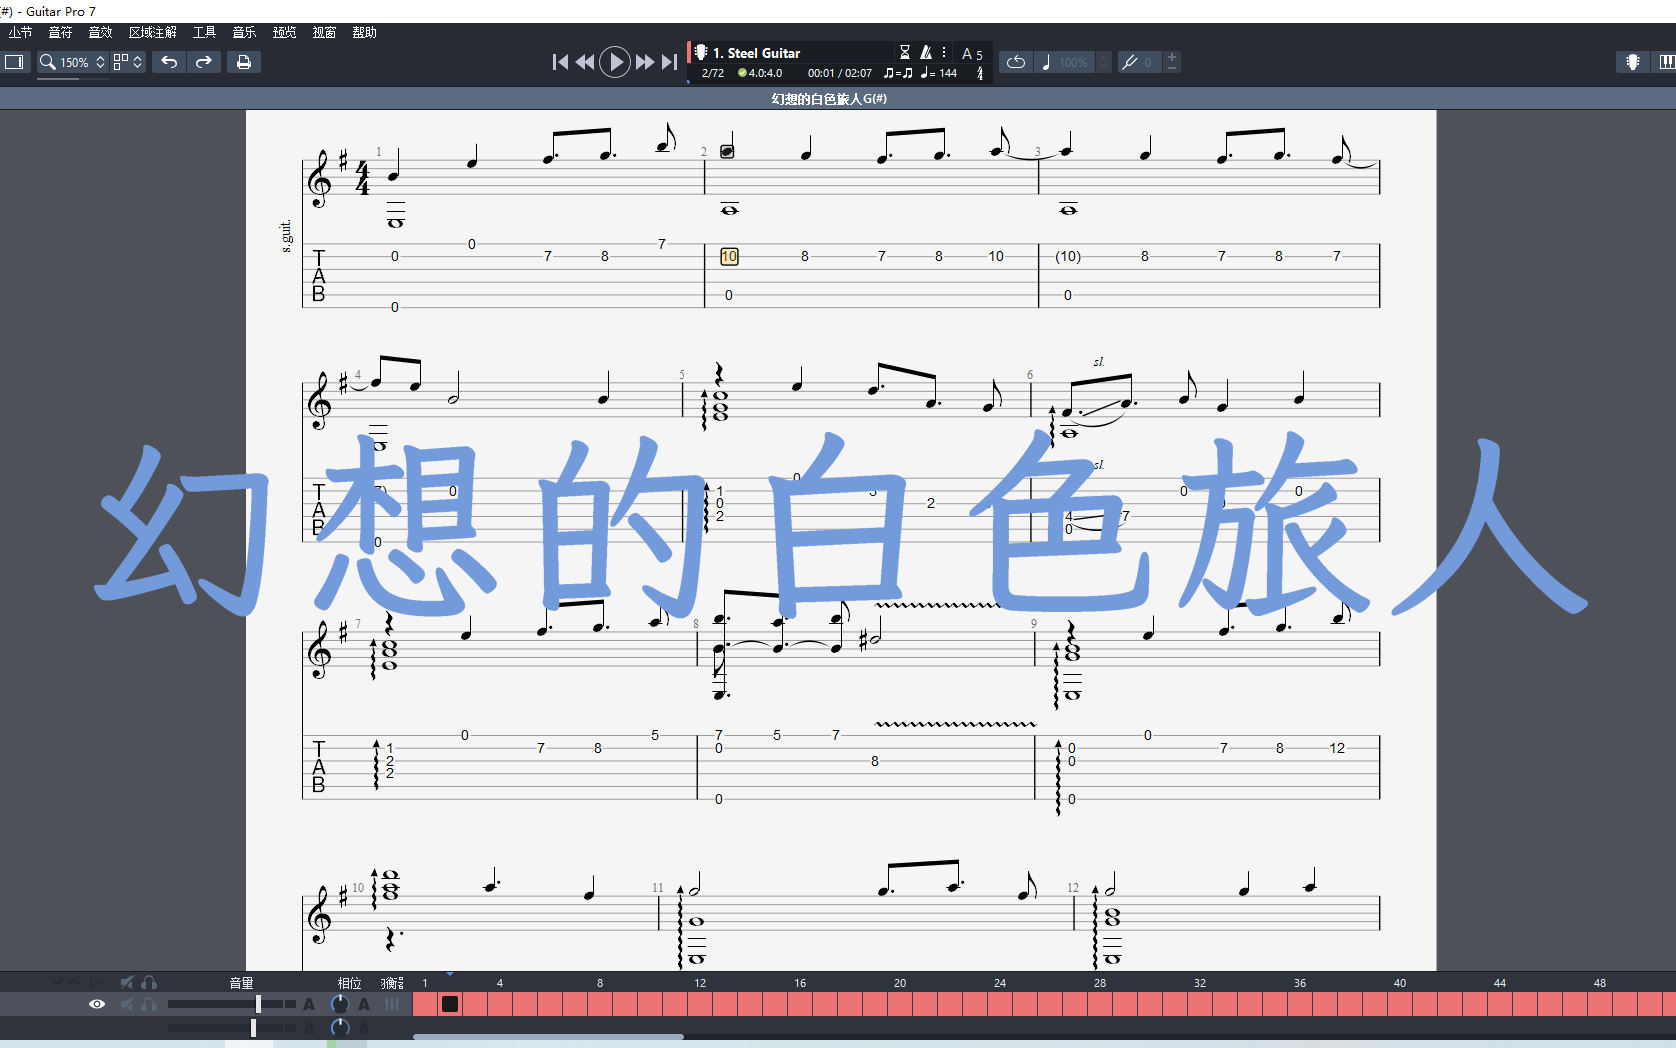Click the 100% relative speed field
The width and height of the screenshot is (1676, 1048).
[x=1074, y=62]
